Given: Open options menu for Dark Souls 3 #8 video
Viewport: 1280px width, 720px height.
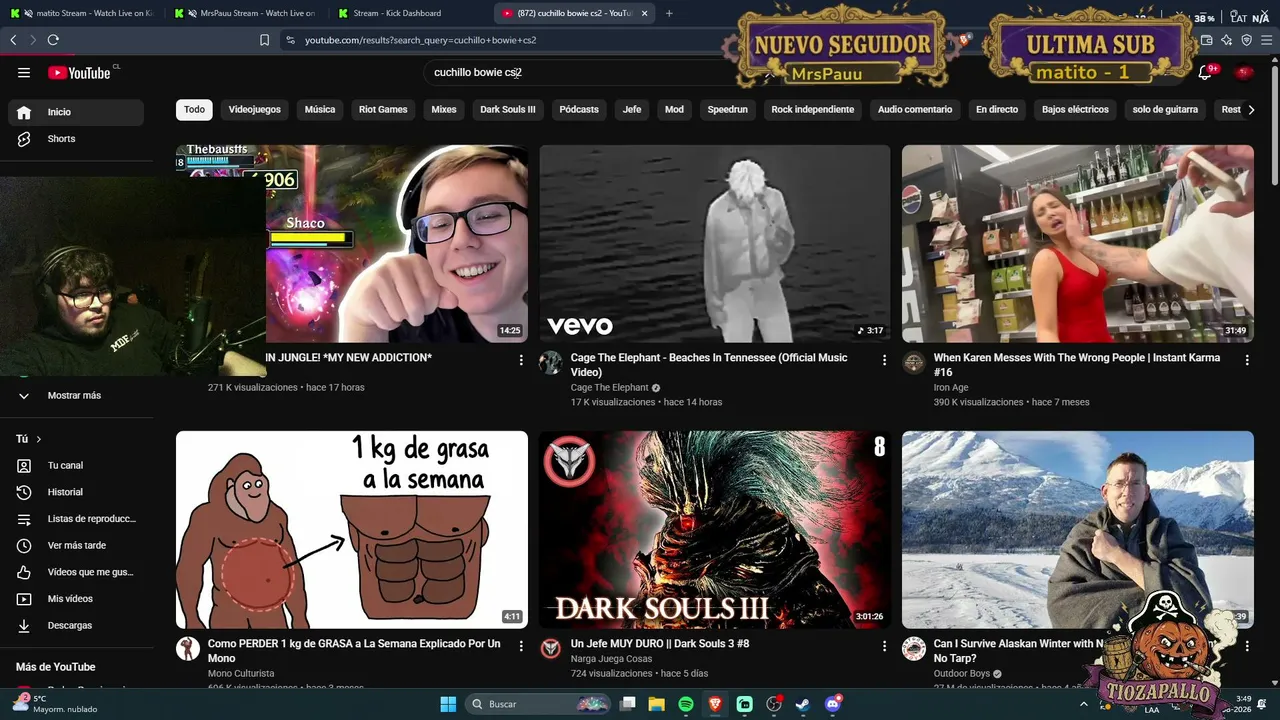Looking at the screenshot, I should [884, 646].
